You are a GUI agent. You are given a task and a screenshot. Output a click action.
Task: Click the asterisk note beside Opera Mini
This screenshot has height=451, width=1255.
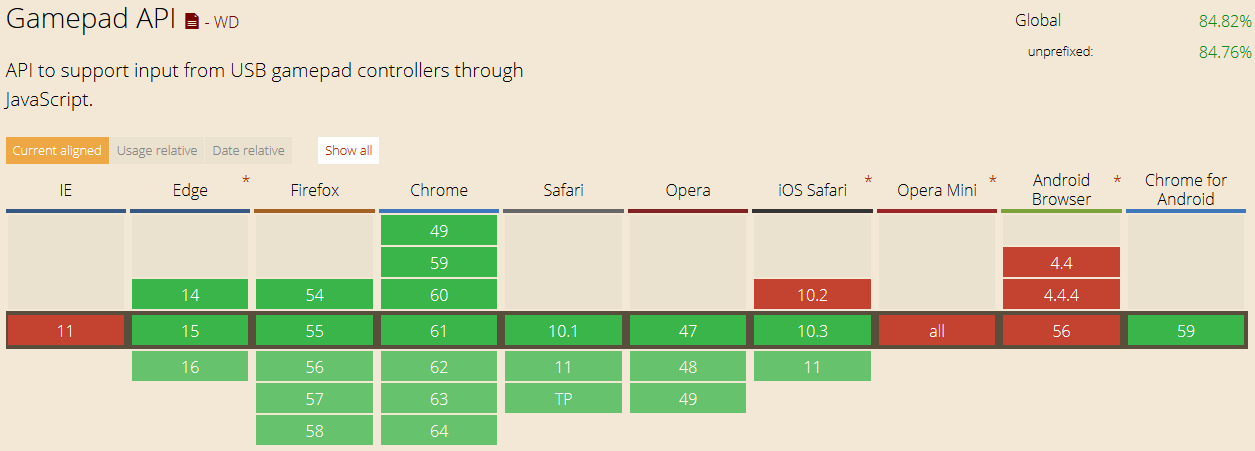coord(993,181)
